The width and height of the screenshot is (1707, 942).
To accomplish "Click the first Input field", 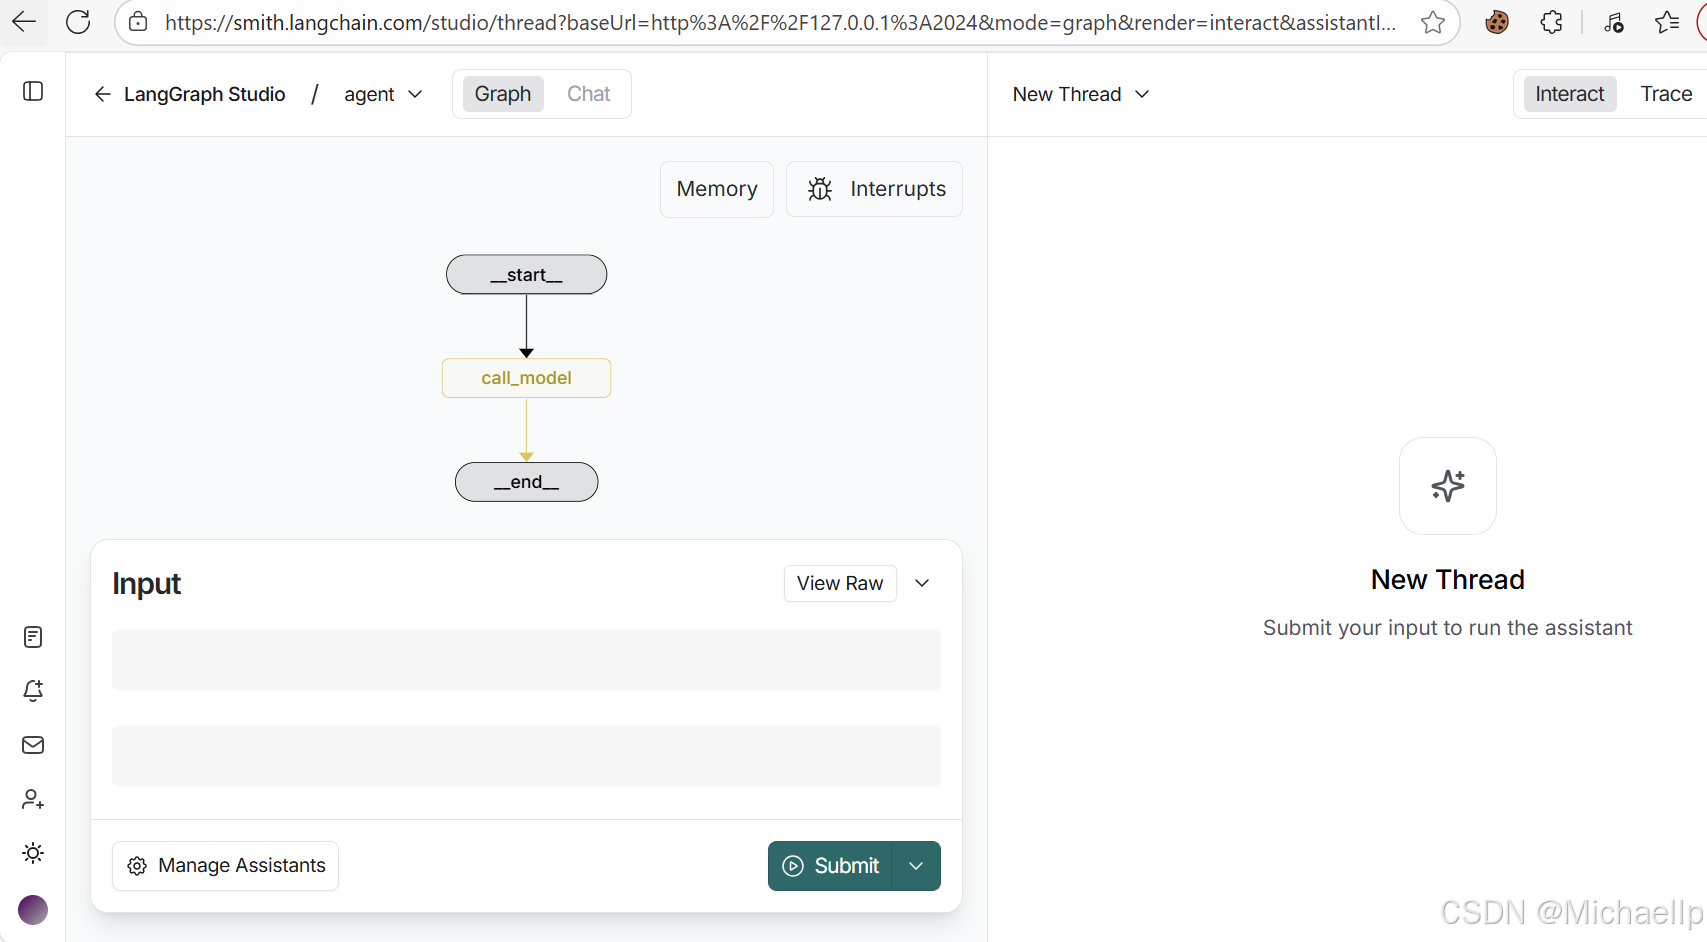I will coord(526,660).
